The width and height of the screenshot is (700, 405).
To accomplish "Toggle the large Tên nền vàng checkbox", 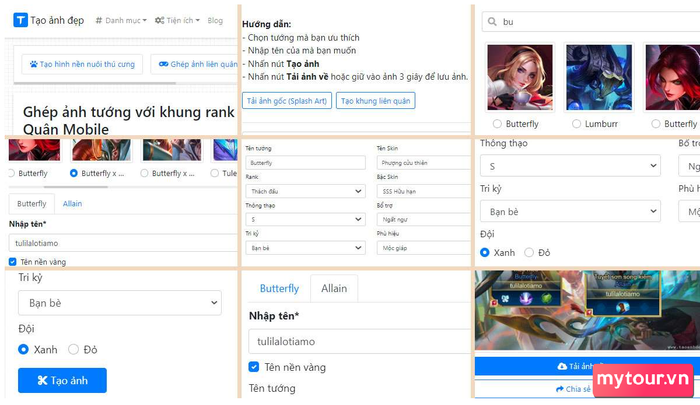I will (x=254, y=367).
